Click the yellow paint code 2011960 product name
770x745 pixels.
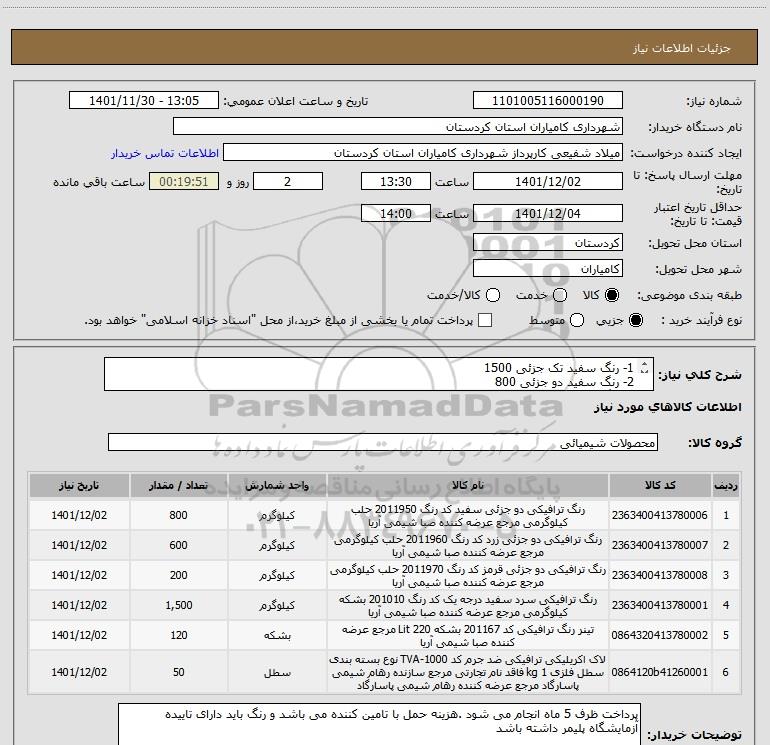tap(468, 546)
